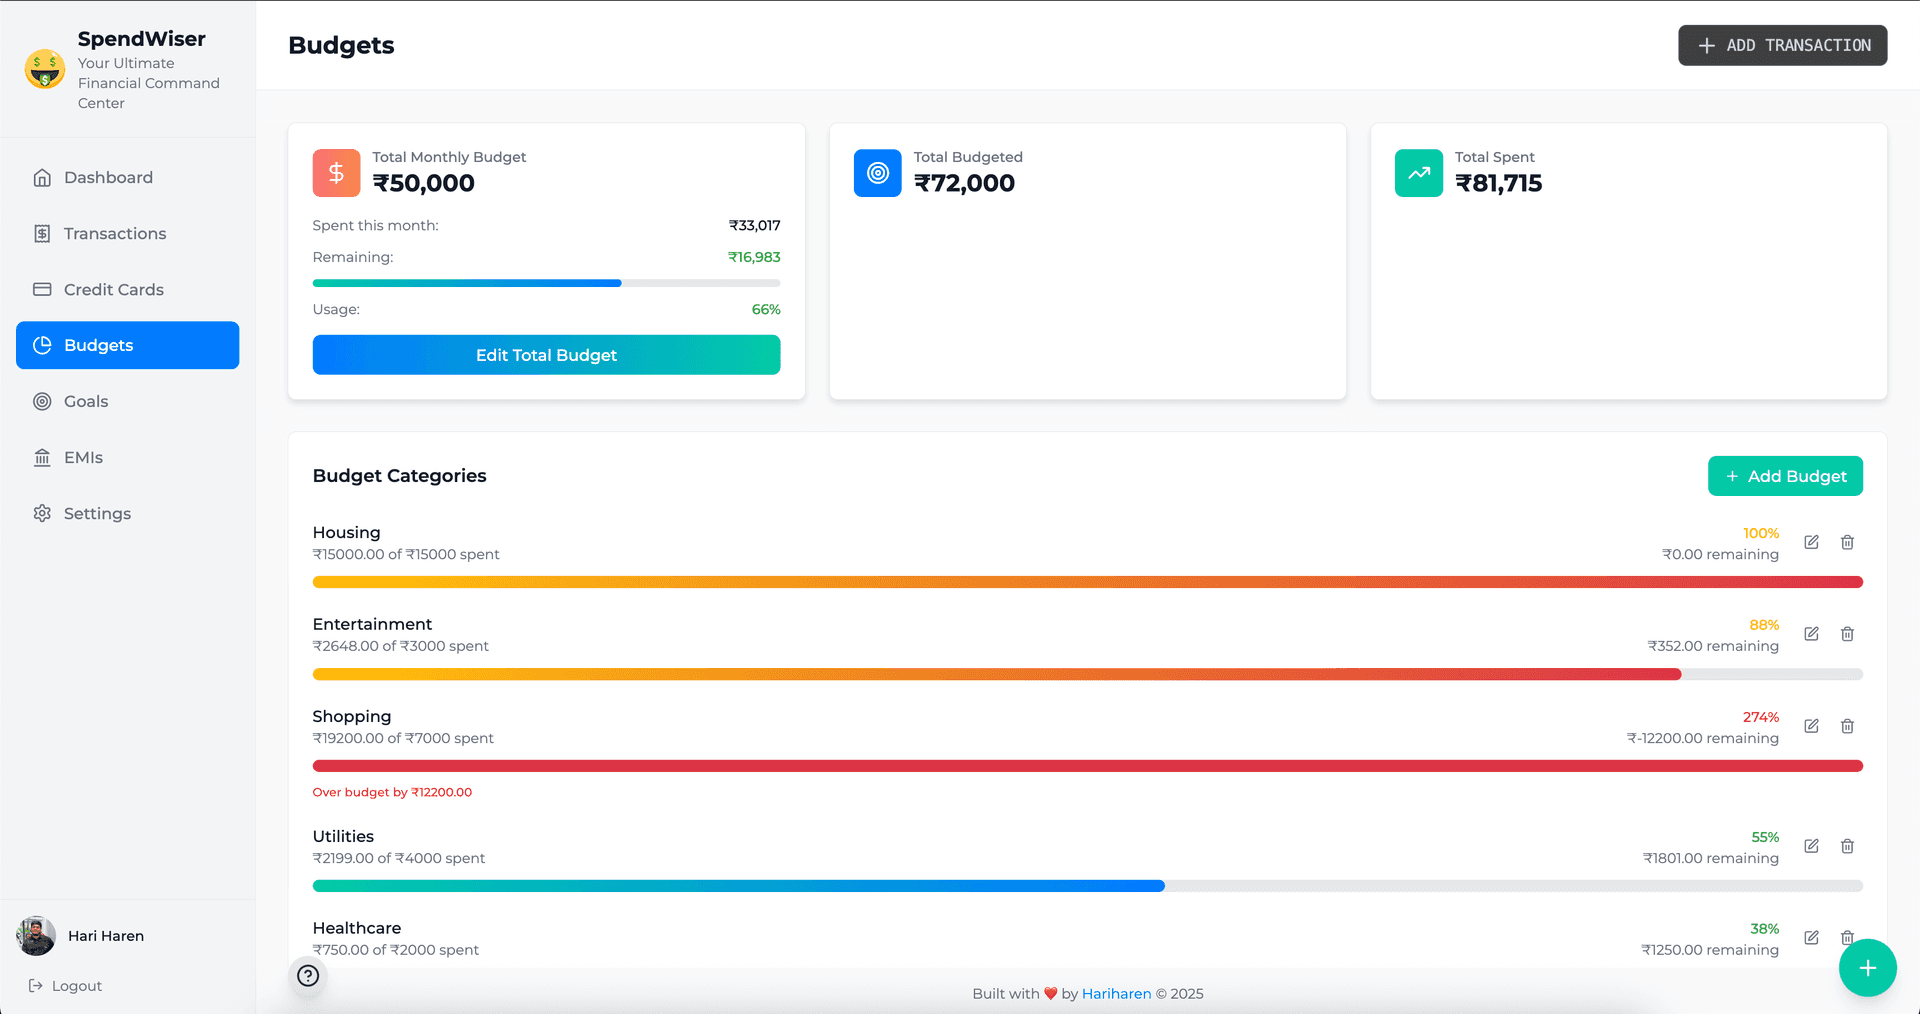
Task: Edit the Utilities budget entry
Action: (1811, 846)
